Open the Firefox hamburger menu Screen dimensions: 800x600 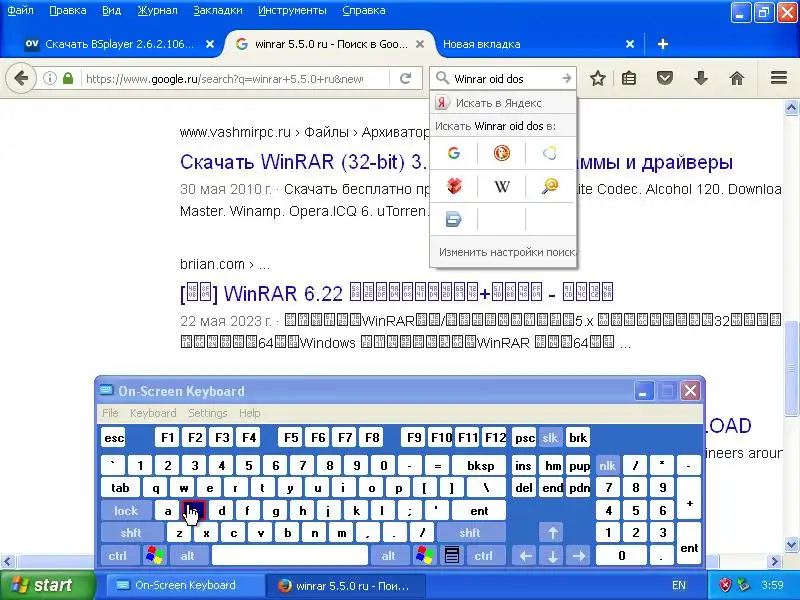pyautogui.click(x=779, y=78)
